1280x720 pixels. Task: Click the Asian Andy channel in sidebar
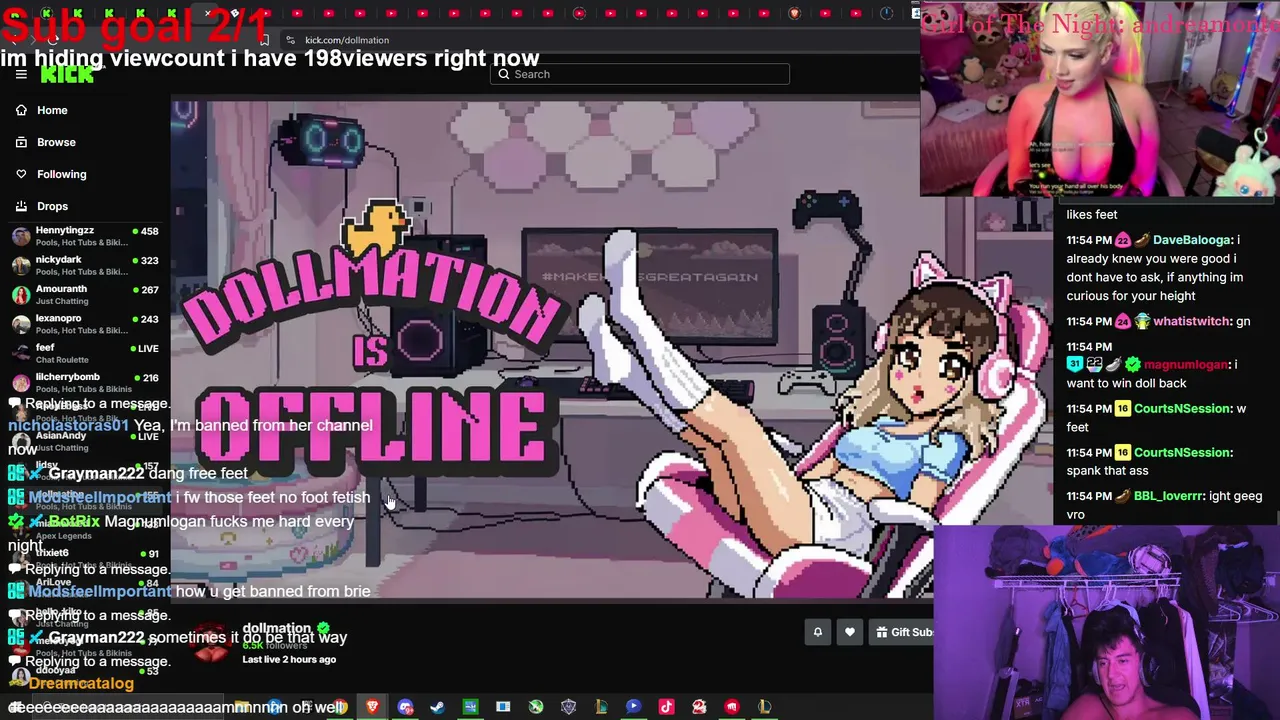pos(85,441)
